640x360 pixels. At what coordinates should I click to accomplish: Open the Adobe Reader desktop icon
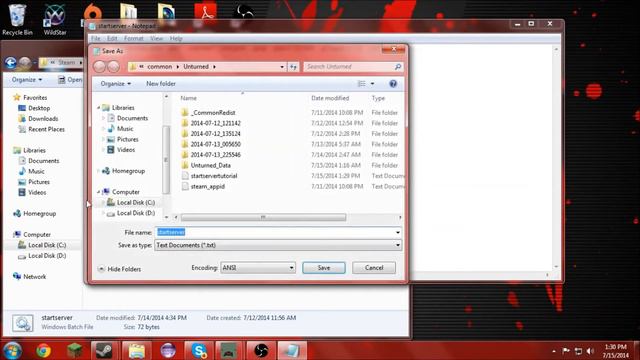click(206, 12)
